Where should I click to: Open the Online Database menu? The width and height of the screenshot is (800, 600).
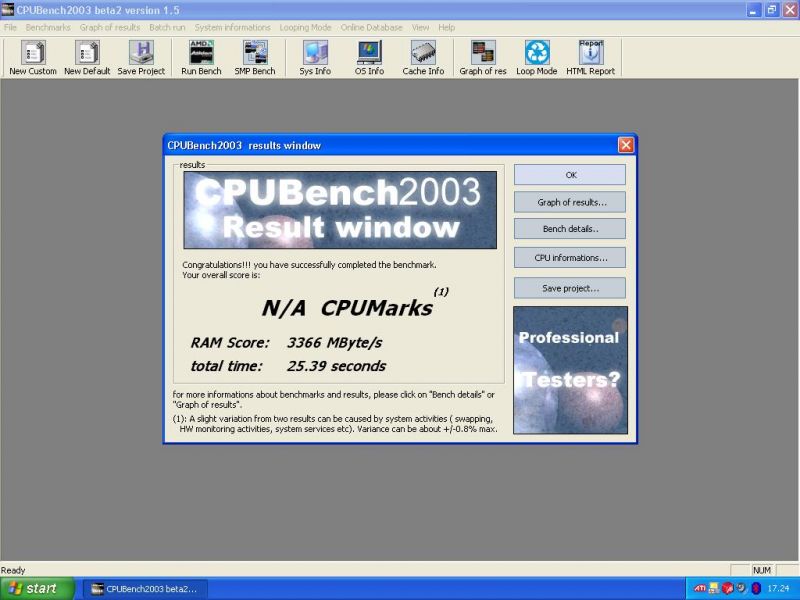[371, 28]
